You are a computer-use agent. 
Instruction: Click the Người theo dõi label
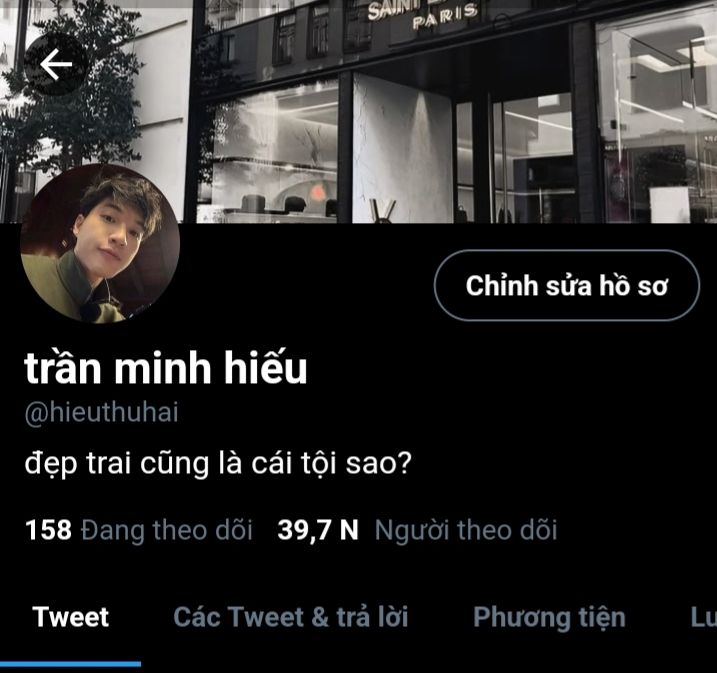[466, 530]
